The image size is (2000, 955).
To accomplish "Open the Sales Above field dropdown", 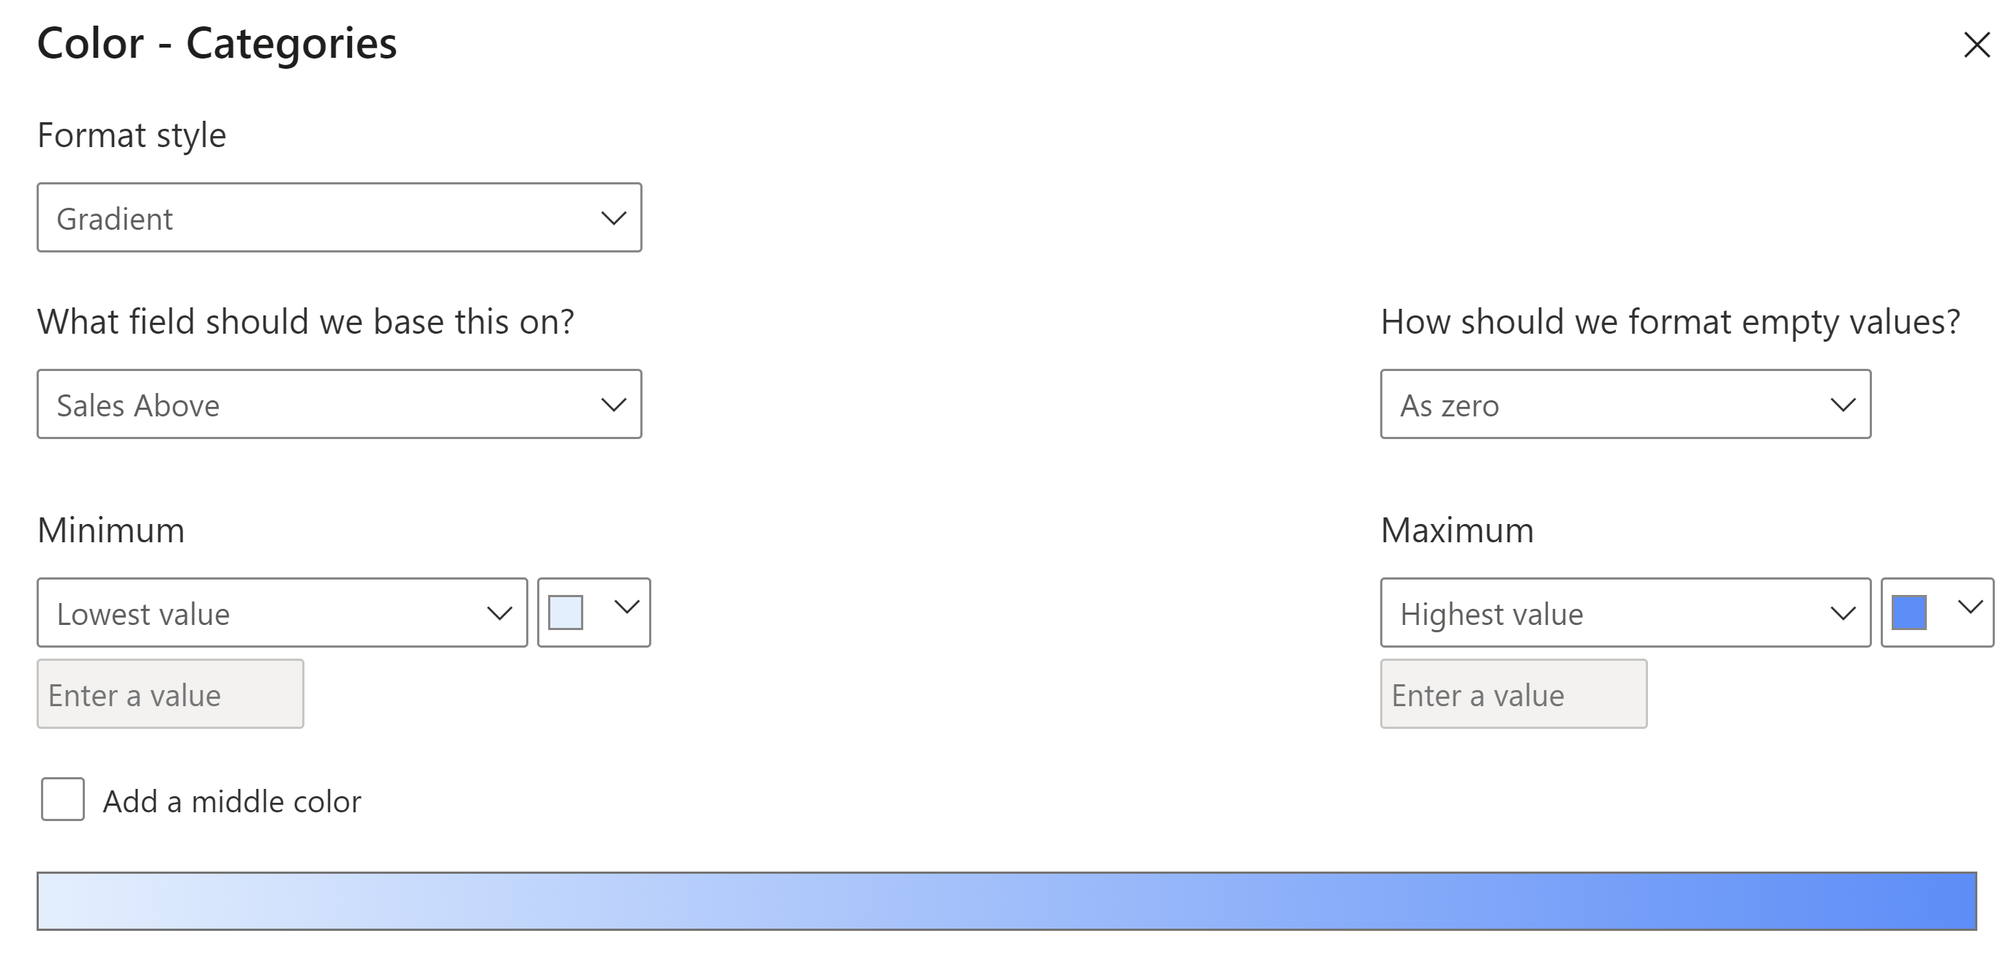I will pos(339,405).
